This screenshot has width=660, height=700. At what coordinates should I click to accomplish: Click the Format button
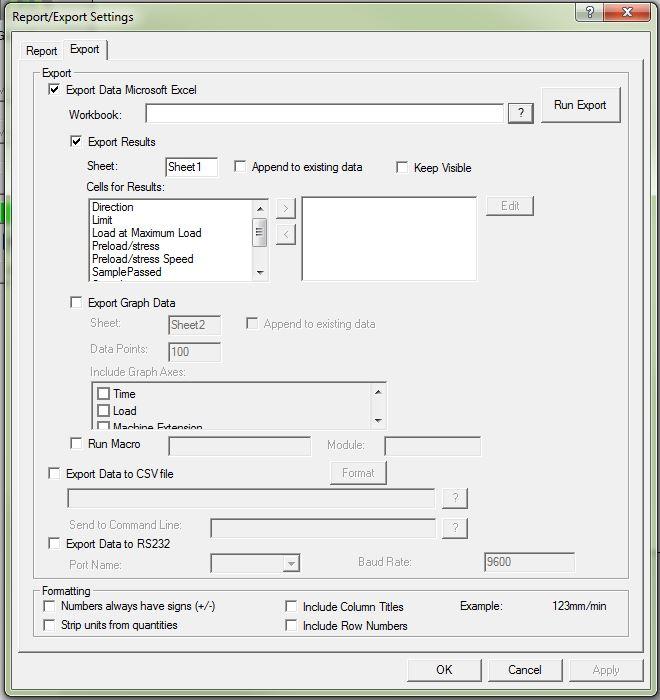pos(358,473)
